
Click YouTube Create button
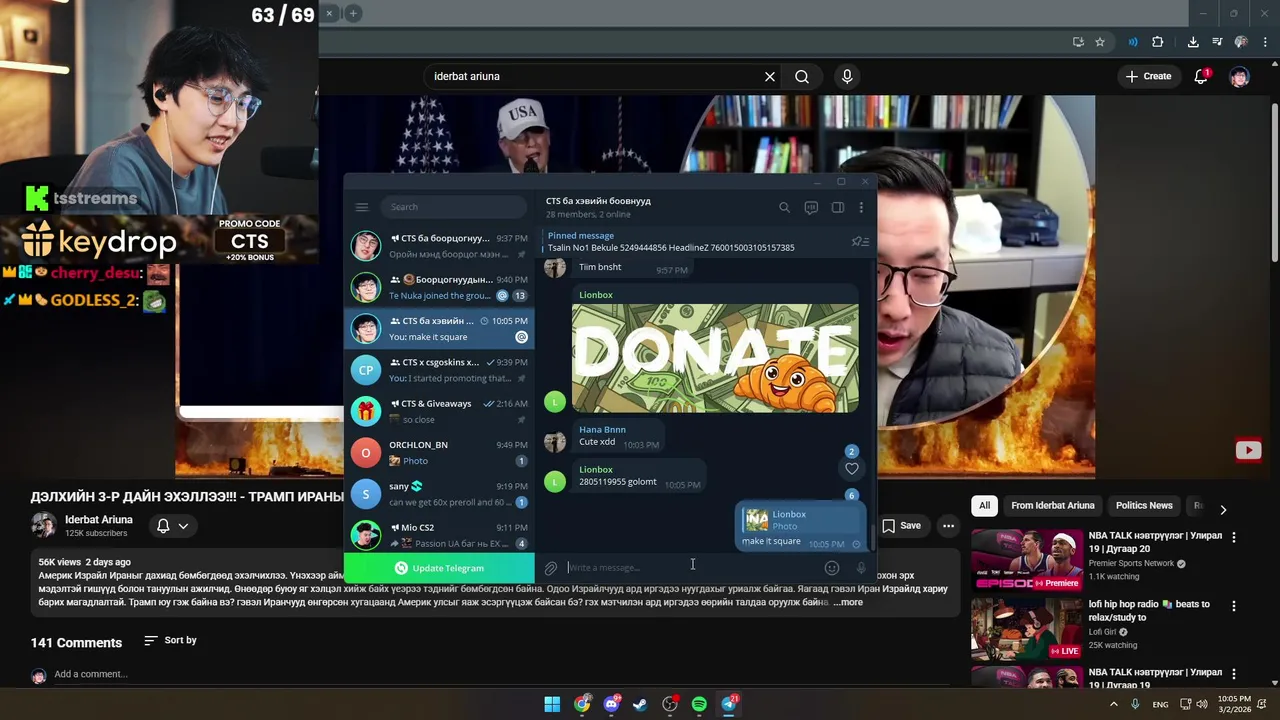[x=1148, y=76]
